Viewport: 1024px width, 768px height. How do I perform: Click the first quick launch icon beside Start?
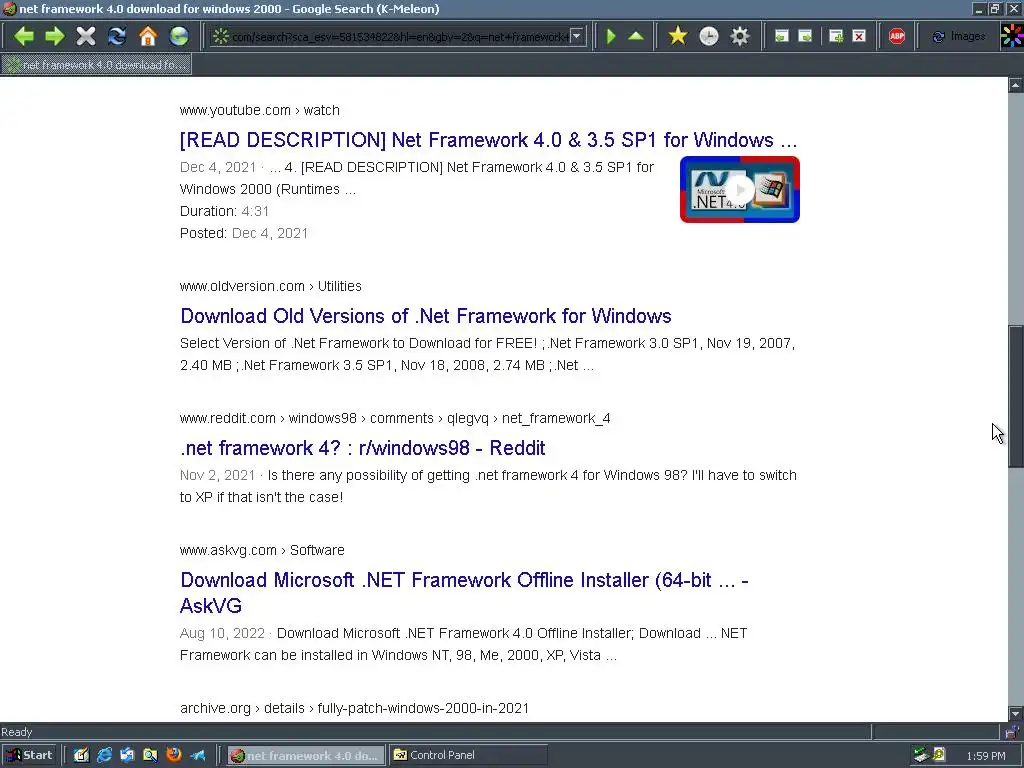pos(81,755)
